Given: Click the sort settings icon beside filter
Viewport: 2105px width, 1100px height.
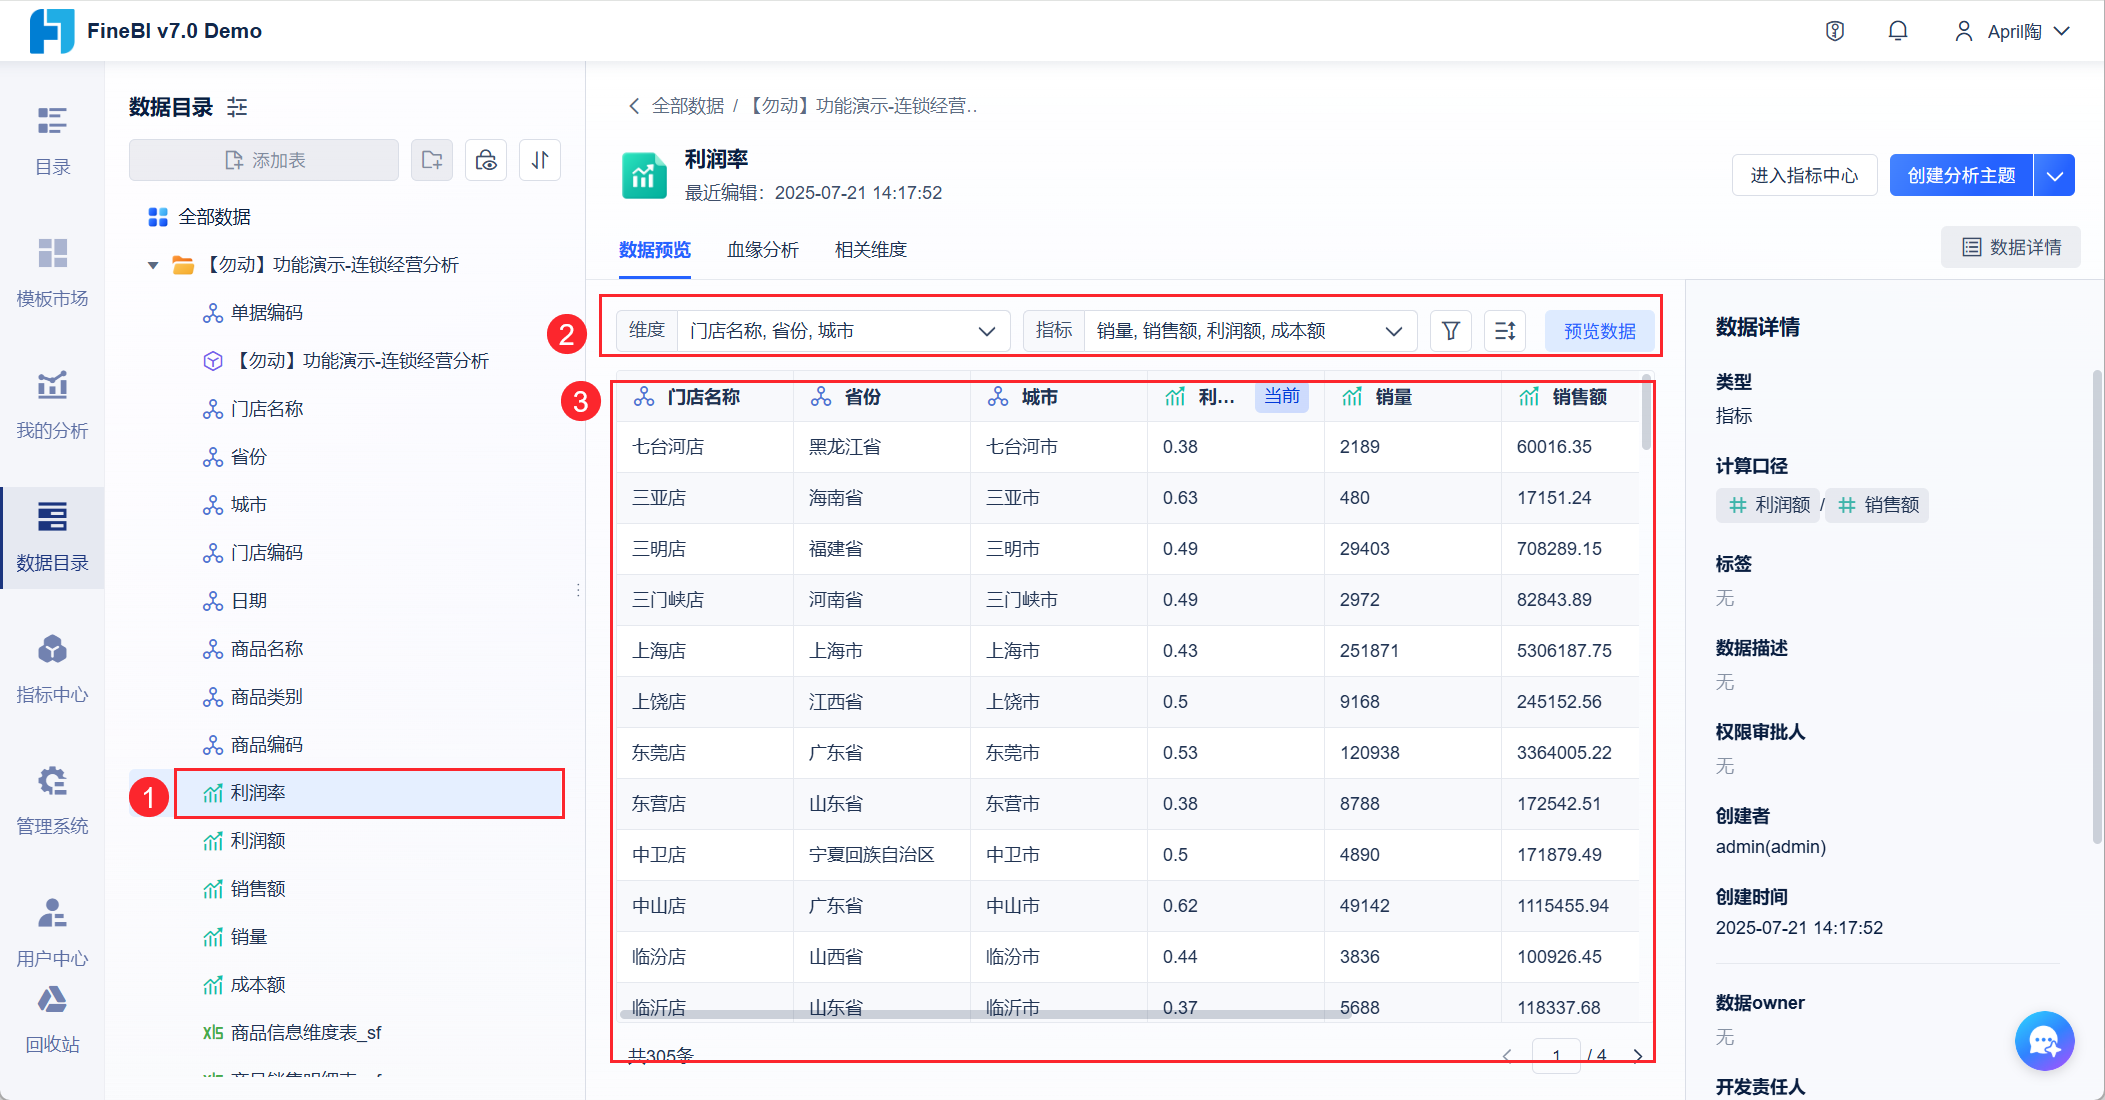Looking at the screenshot, I should [1505, 331].
